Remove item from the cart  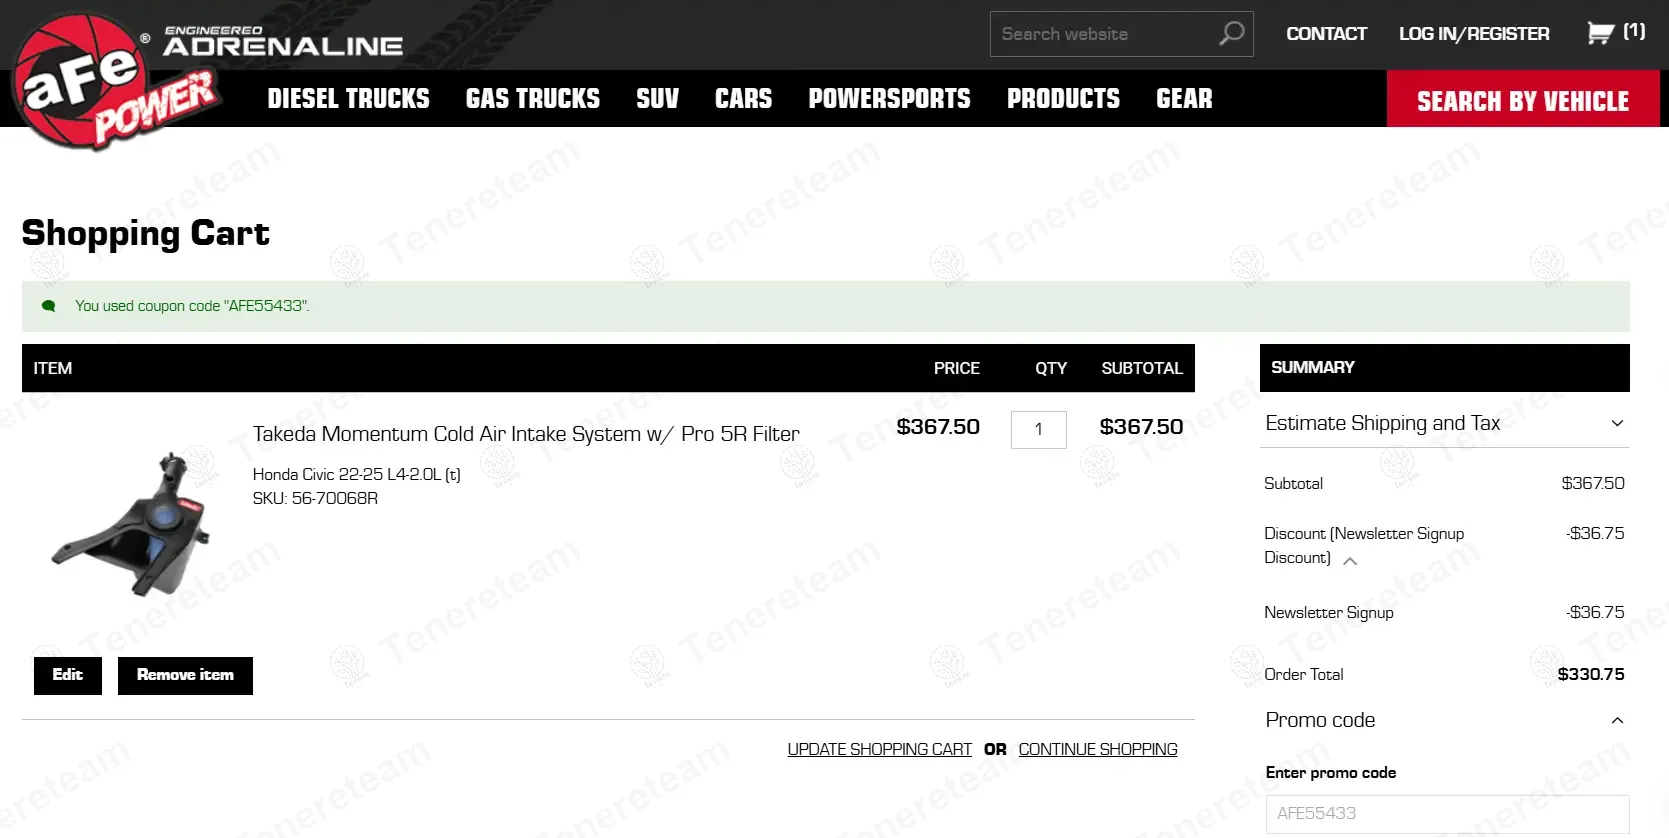click(185, 675)
